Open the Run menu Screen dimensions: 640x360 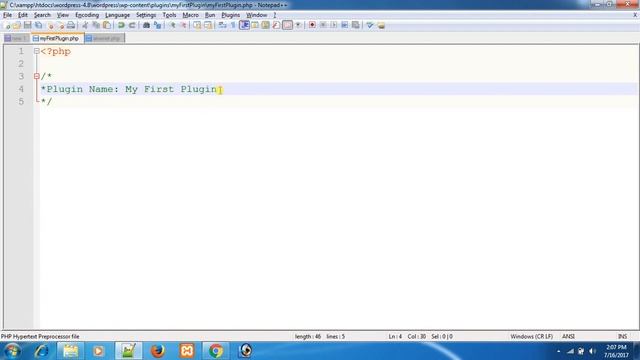(x=210, y=15)
